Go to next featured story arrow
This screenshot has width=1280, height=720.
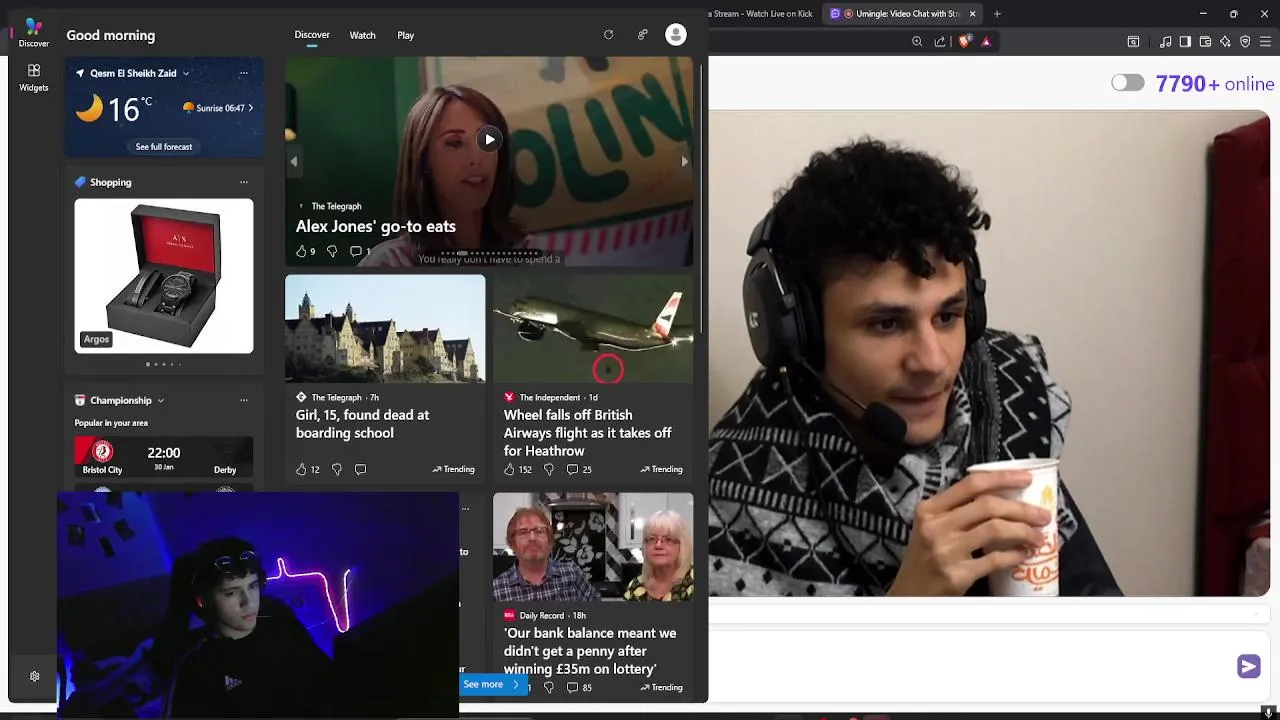point(684,161)
